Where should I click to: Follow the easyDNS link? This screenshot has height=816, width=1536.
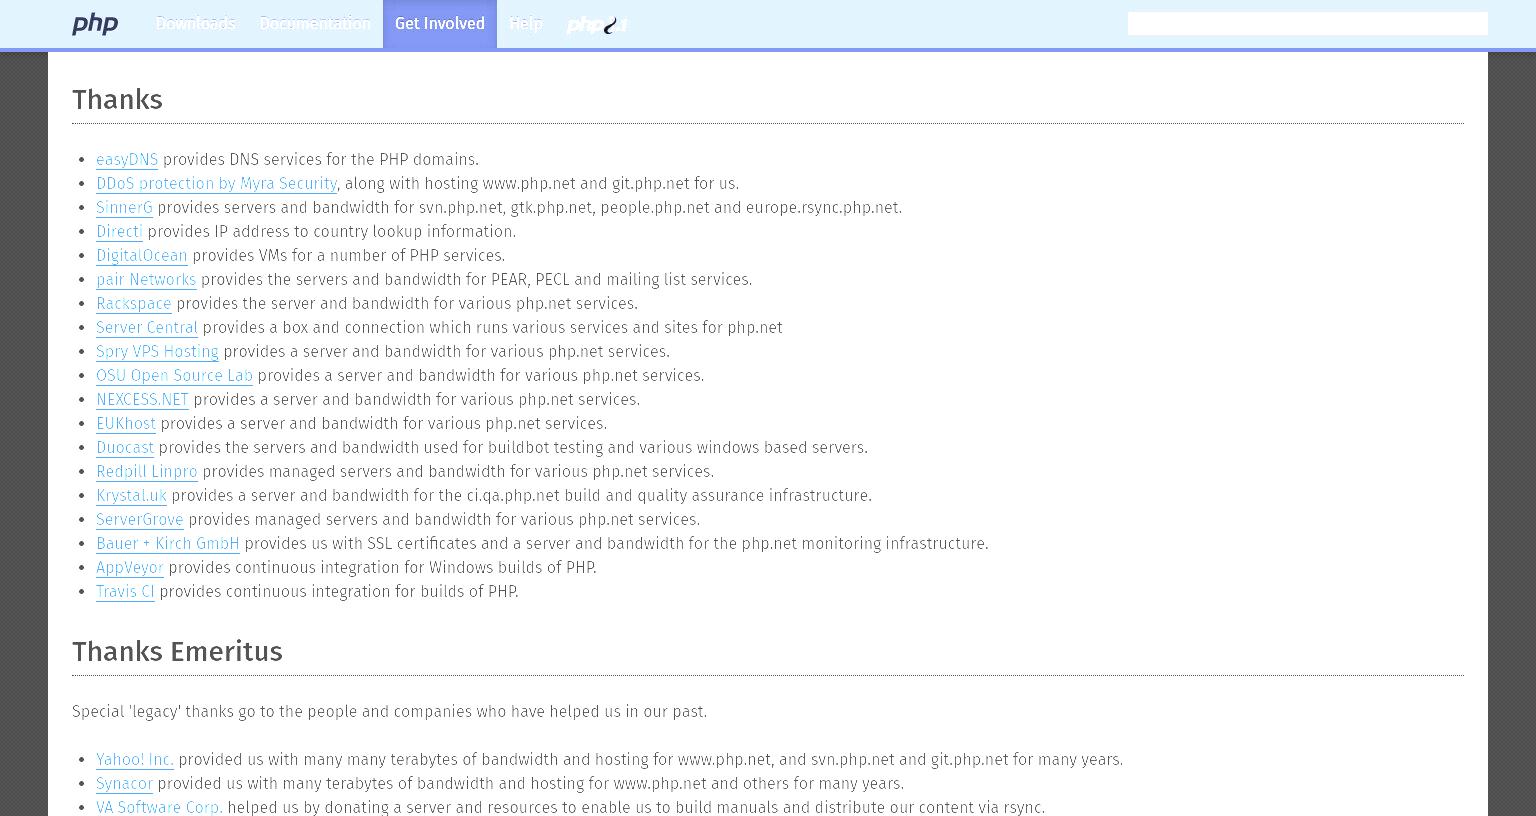(127, 160)
